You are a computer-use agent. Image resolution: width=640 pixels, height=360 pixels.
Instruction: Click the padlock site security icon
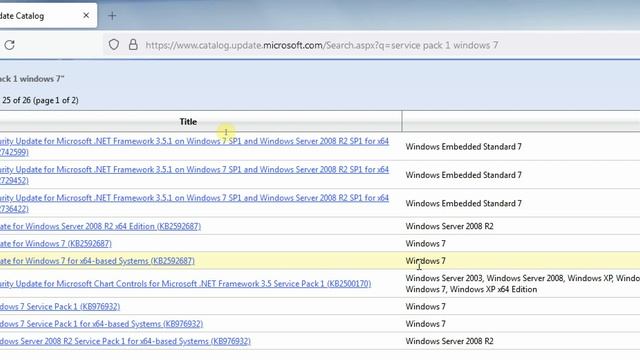coord(133,45)
